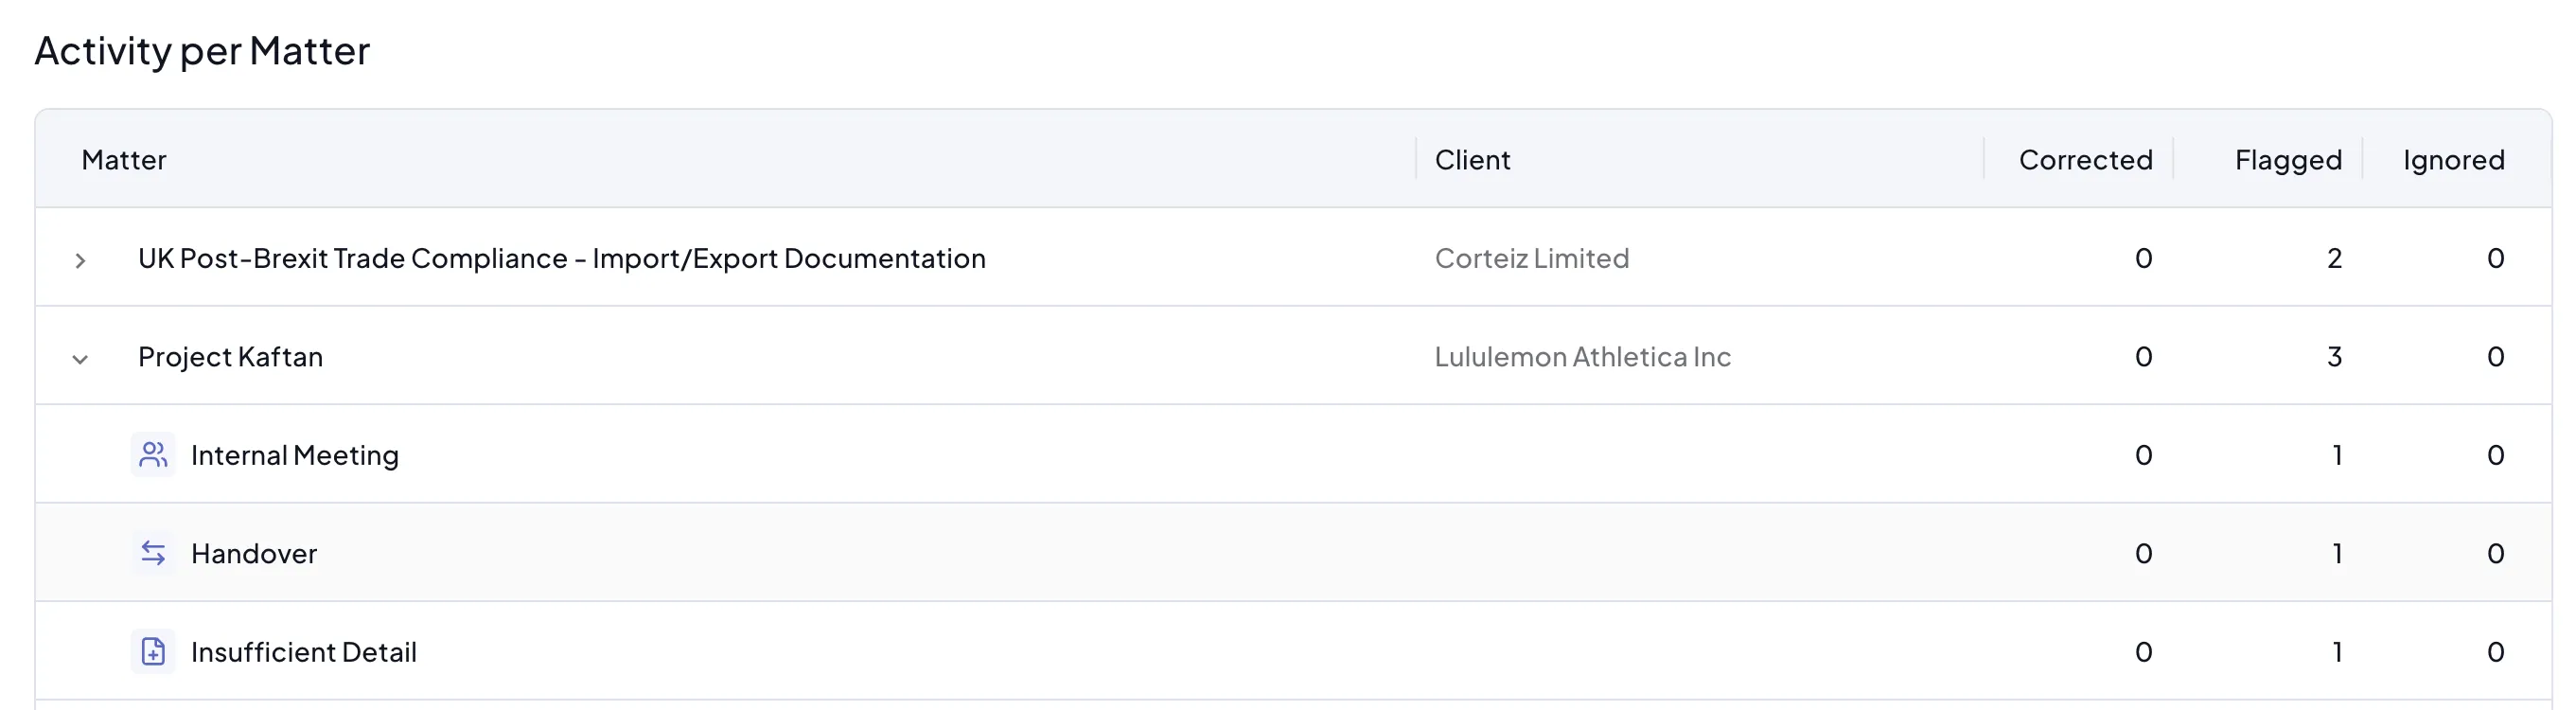Sort by the Flagged column header
This screenshot has width=2576, height=710.
click(x=2288, y=160)
